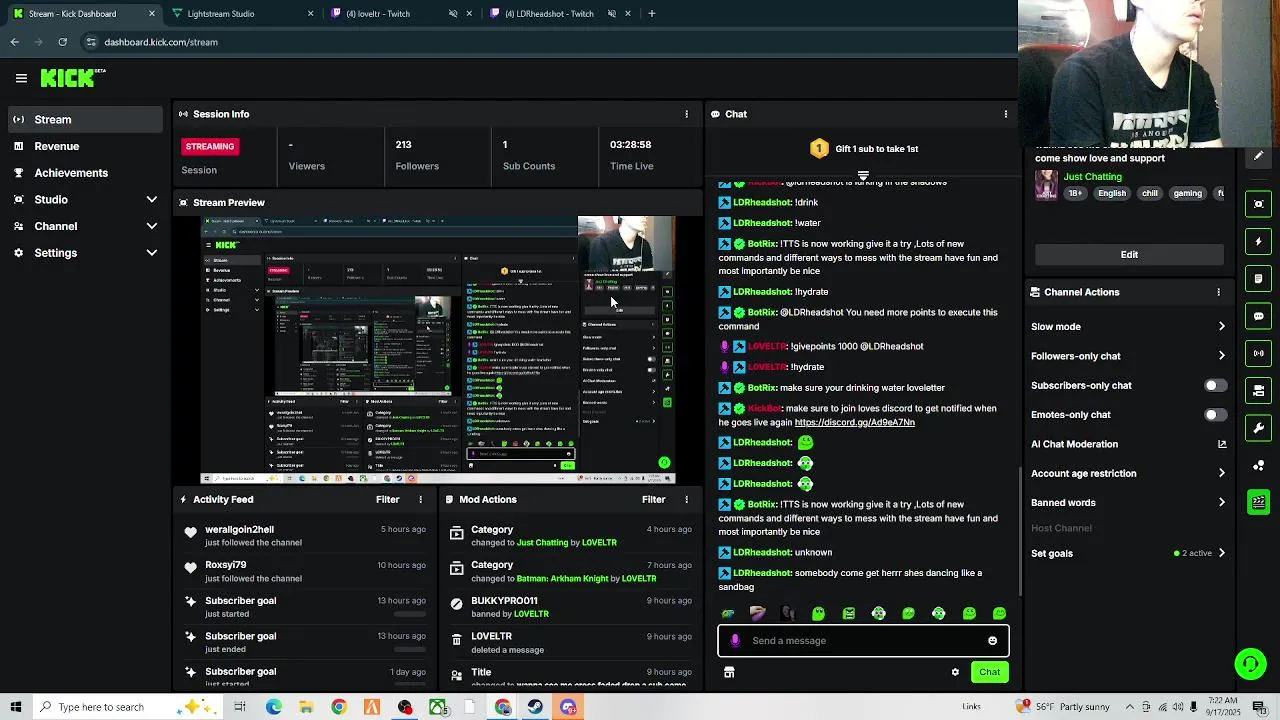Screen dimensions: 1280x720
Task: Open the lightning bolt quick actions icon
Action: [1258, 241]
